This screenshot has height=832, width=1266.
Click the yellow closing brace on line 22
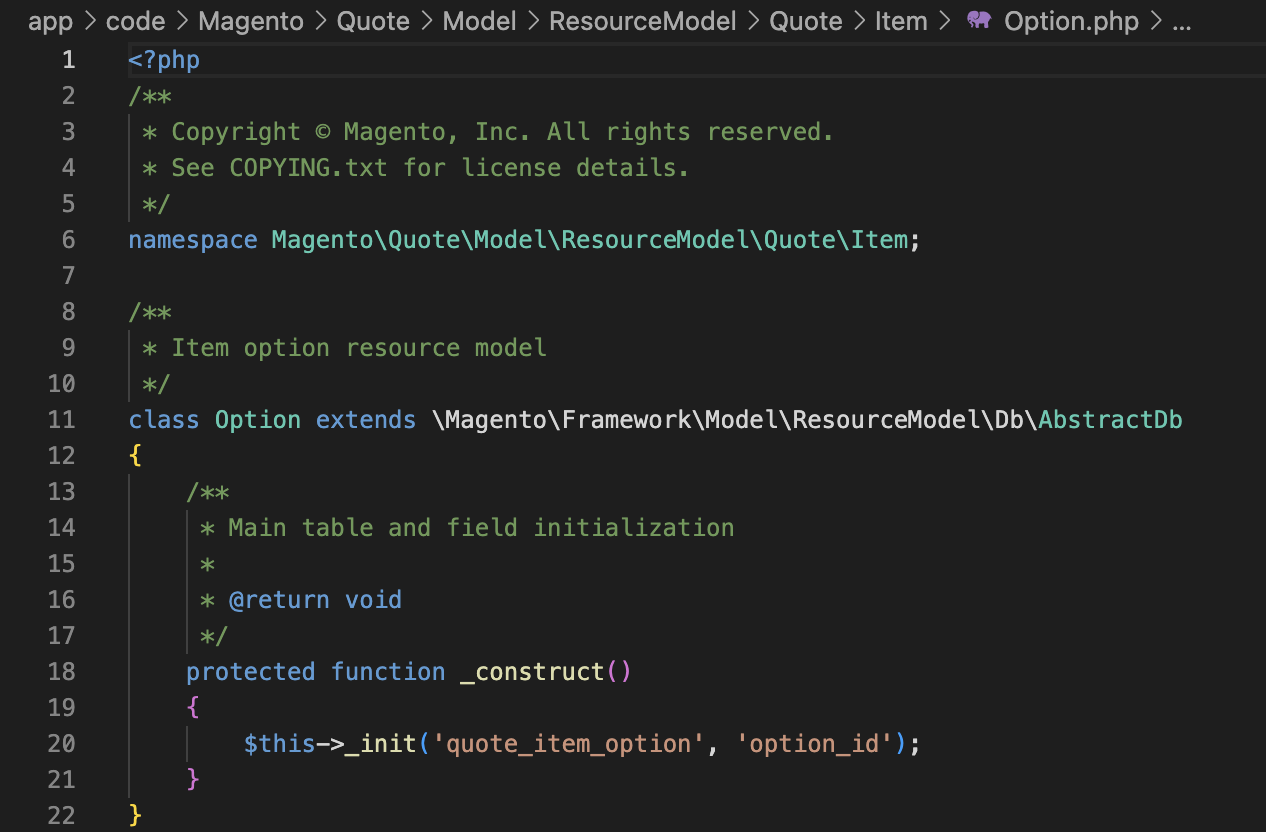136,816
